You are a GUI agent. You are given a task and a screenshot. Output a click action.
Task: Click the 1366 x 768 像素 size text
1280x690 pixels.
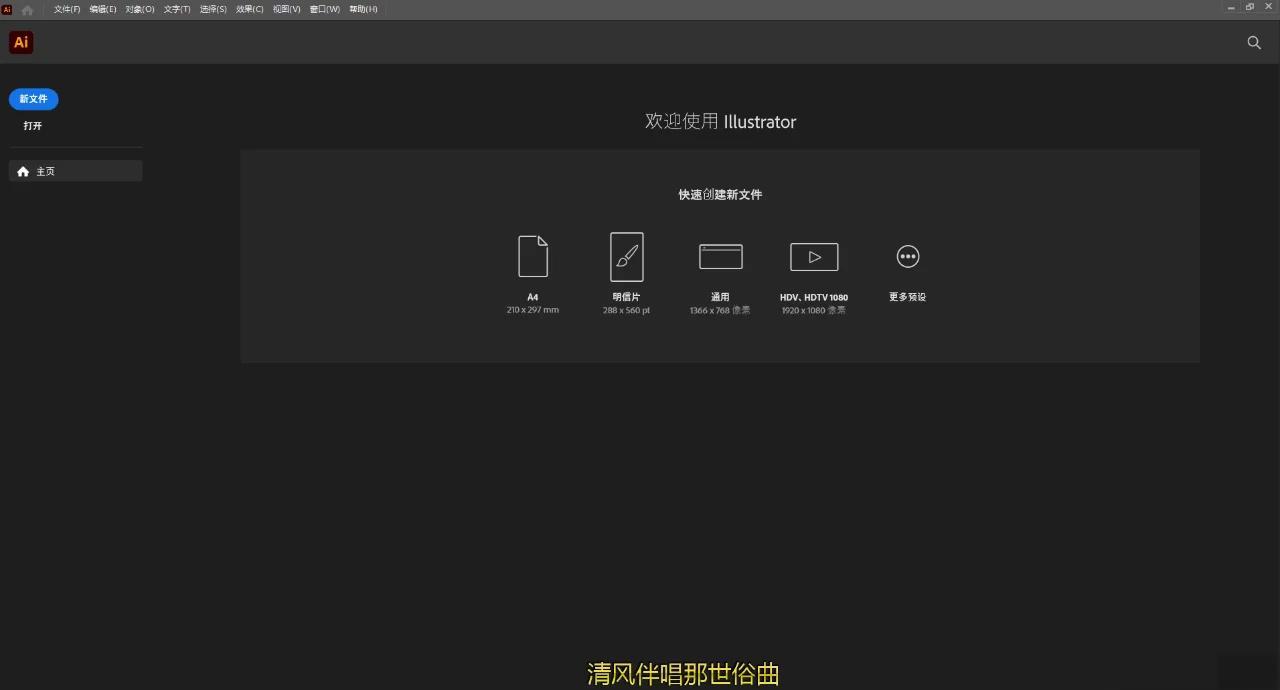(720, 310)
